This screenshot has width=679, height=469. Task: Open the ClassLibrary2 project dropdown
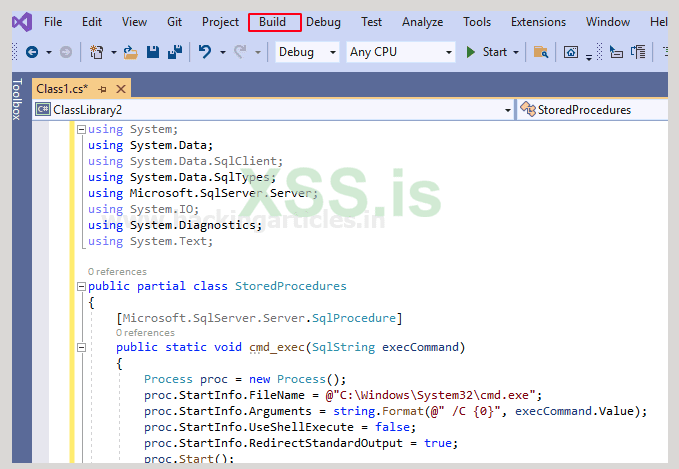pos(508,110)
